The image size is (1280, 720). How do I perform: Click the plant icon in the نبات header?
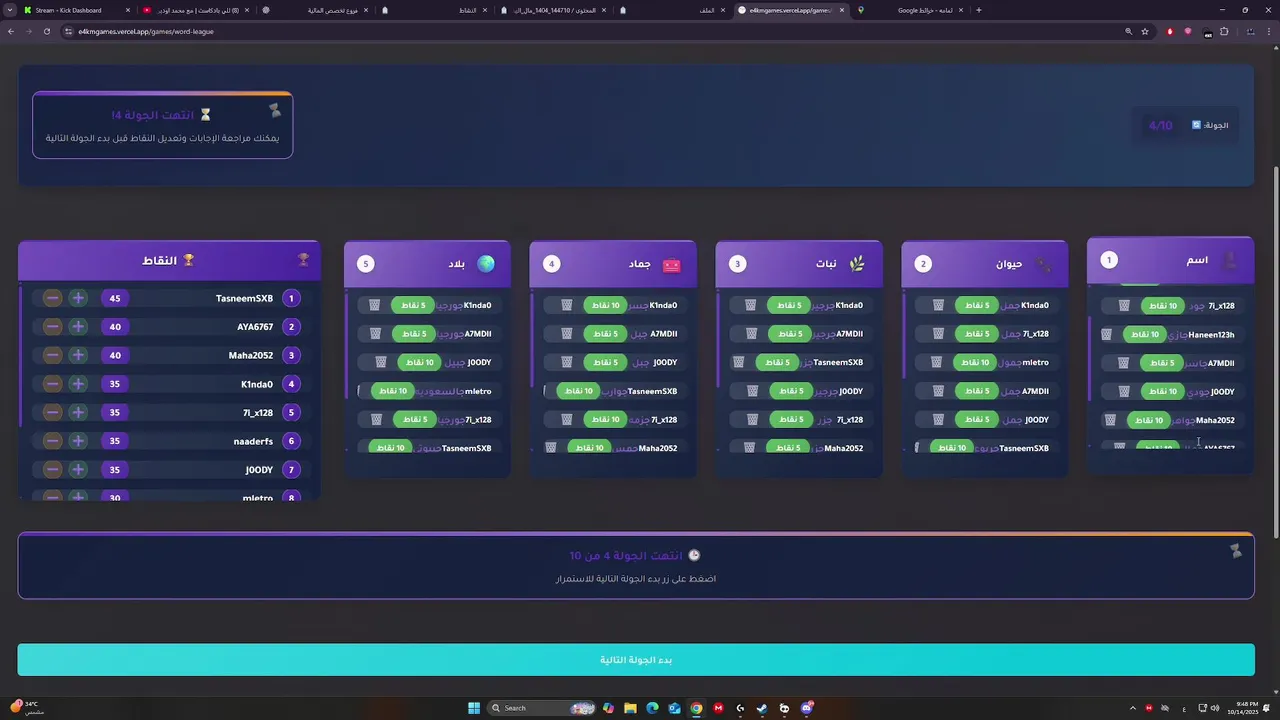click(857, 264)
